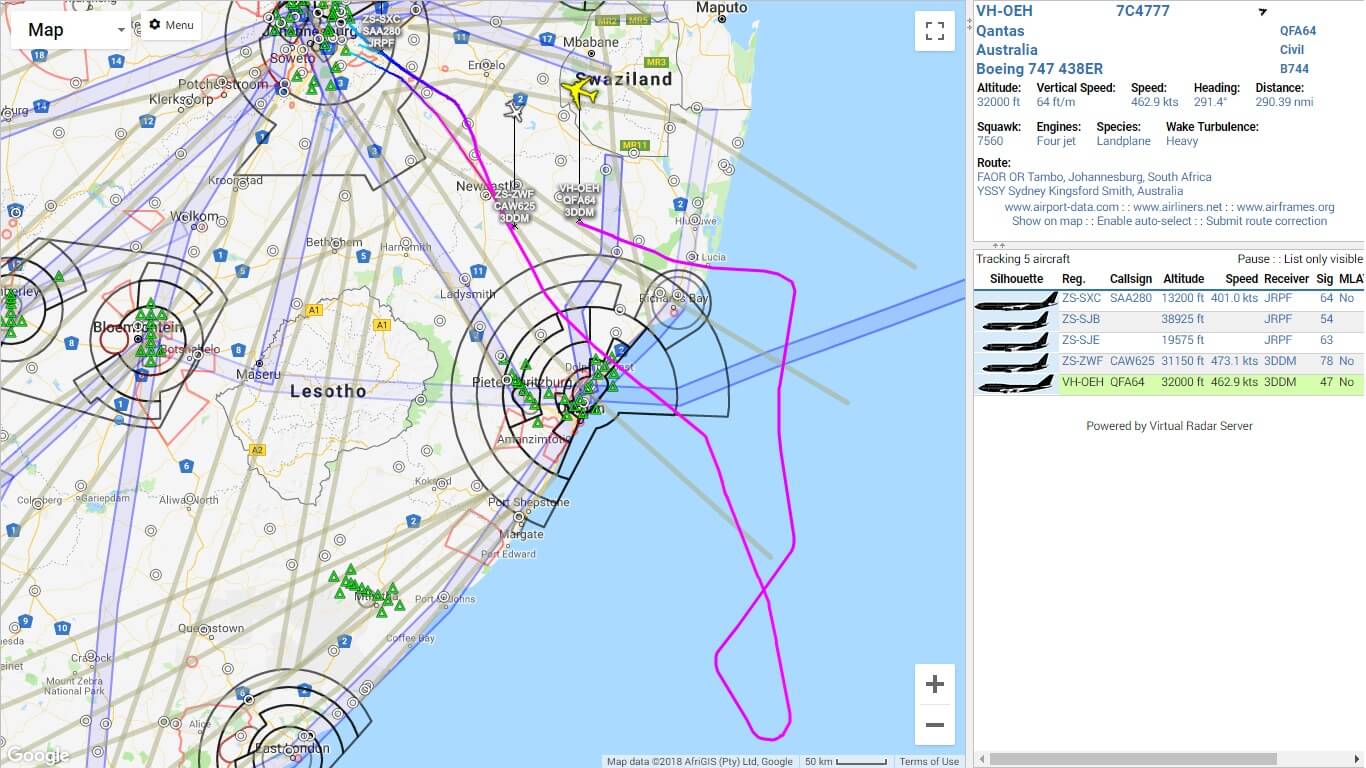Click FAOR OR Tambo route origin

click(1094, 177)
